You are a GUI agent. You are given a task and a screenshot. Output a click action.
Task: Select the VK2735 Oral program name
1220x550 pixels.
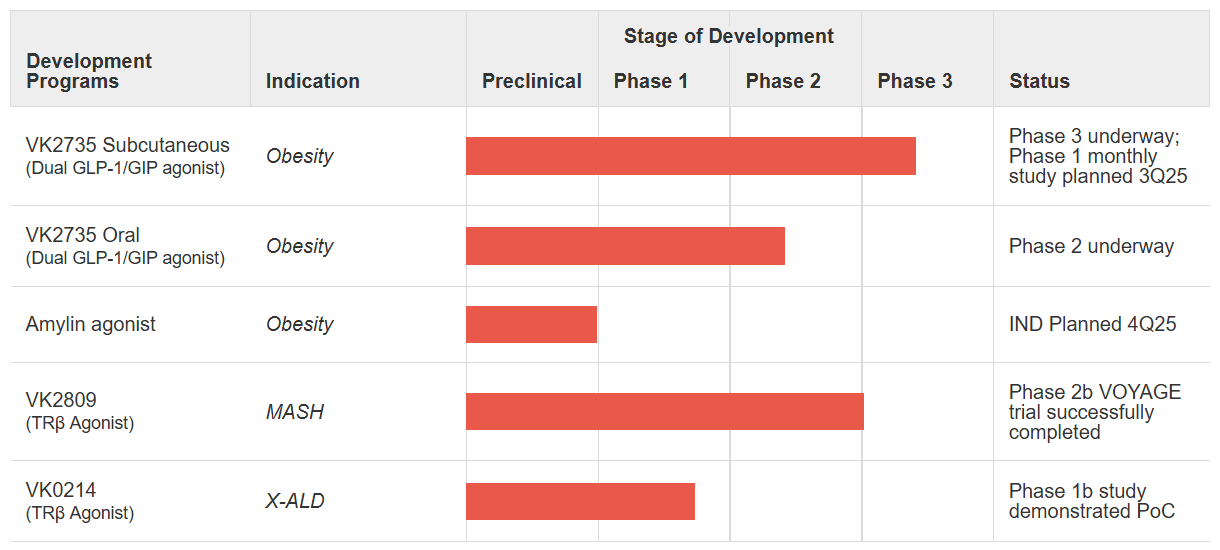tap(83, 235)
